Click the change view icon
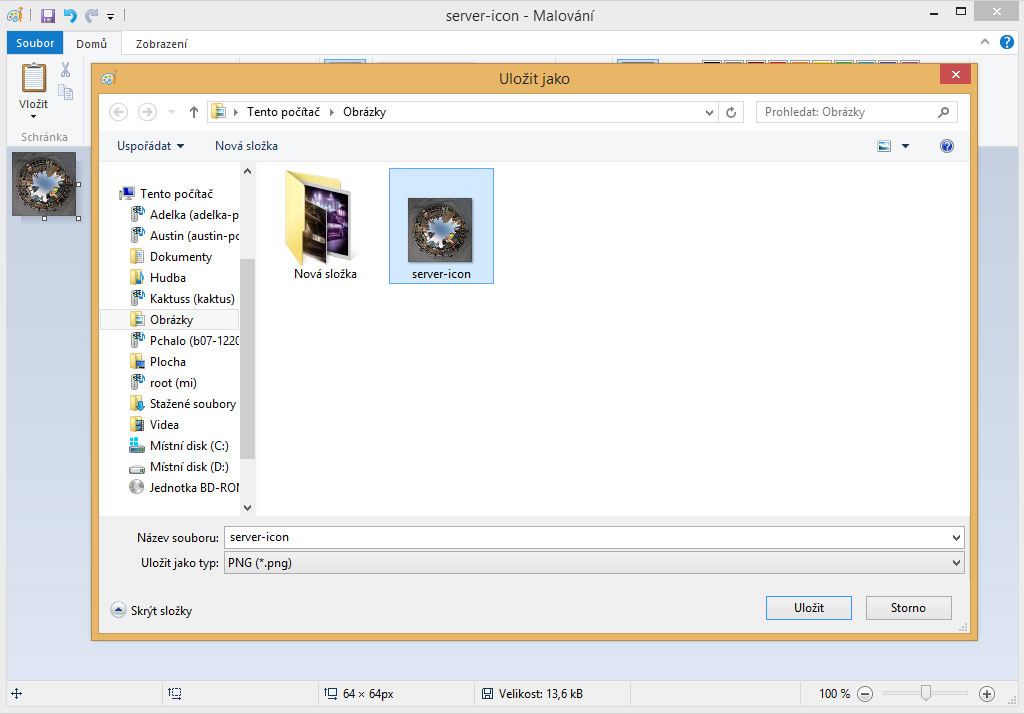This screenshot has width=1024, height=714. click(x=884, y=146)
